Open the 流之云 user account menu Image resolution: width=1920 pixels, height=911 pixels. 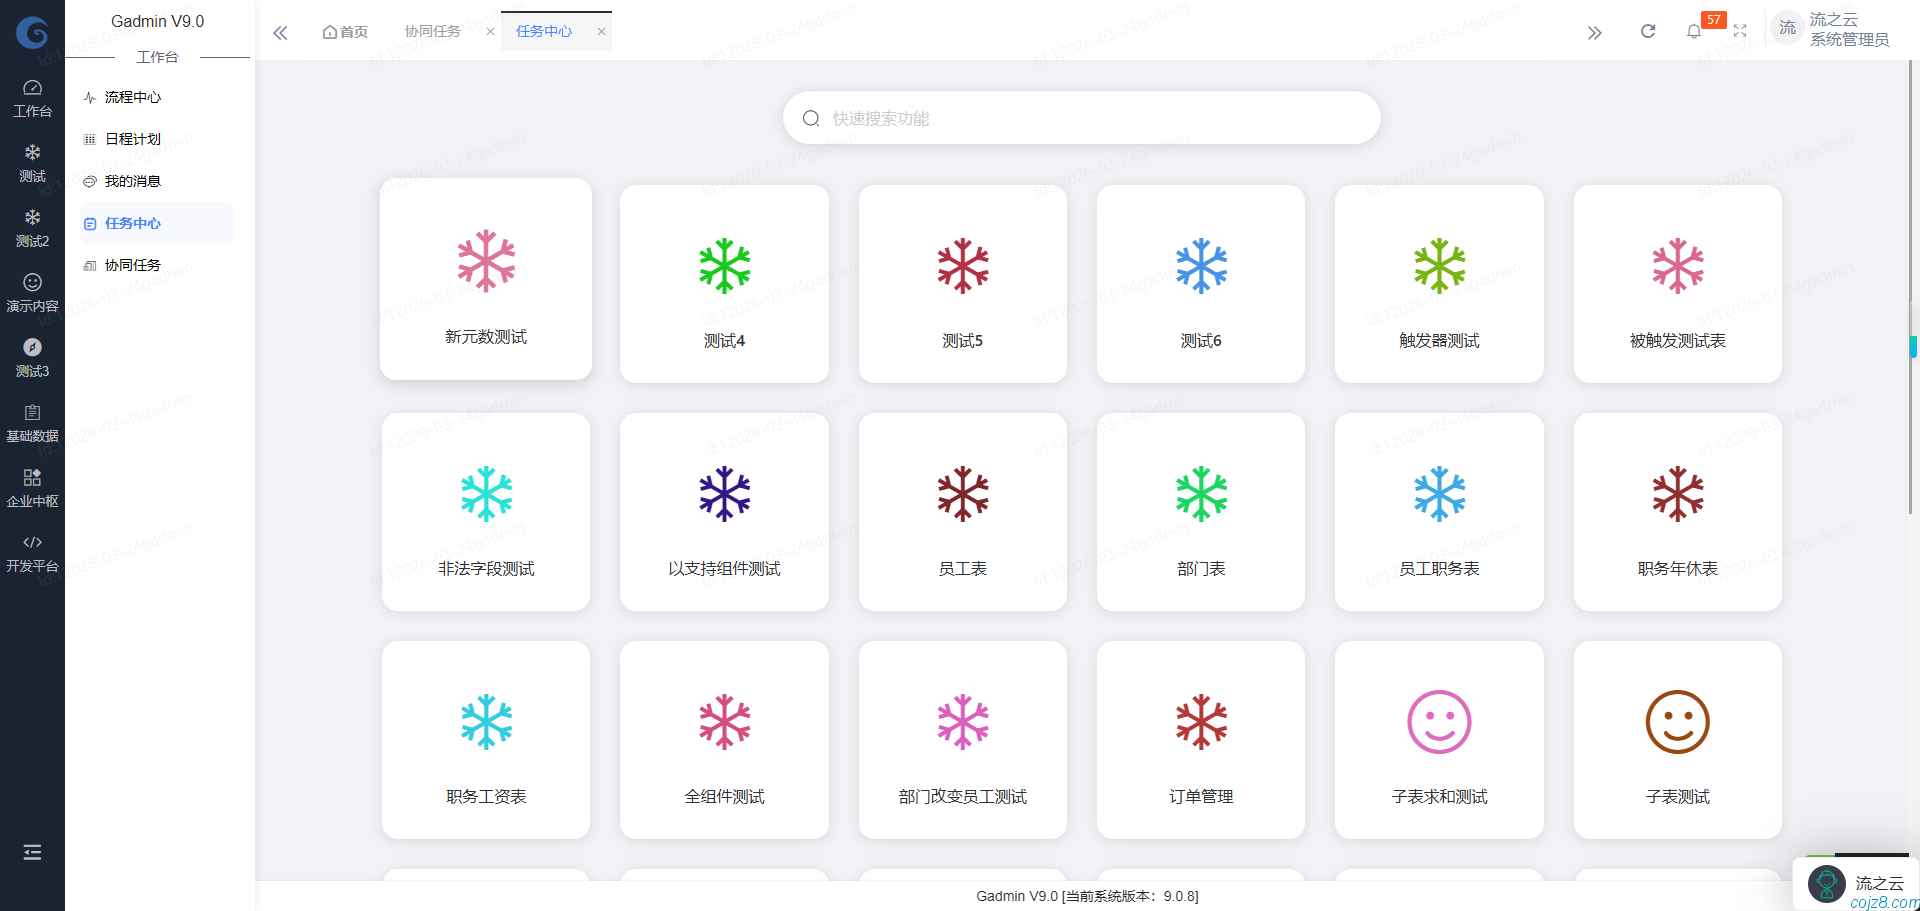pos(1830,30)
